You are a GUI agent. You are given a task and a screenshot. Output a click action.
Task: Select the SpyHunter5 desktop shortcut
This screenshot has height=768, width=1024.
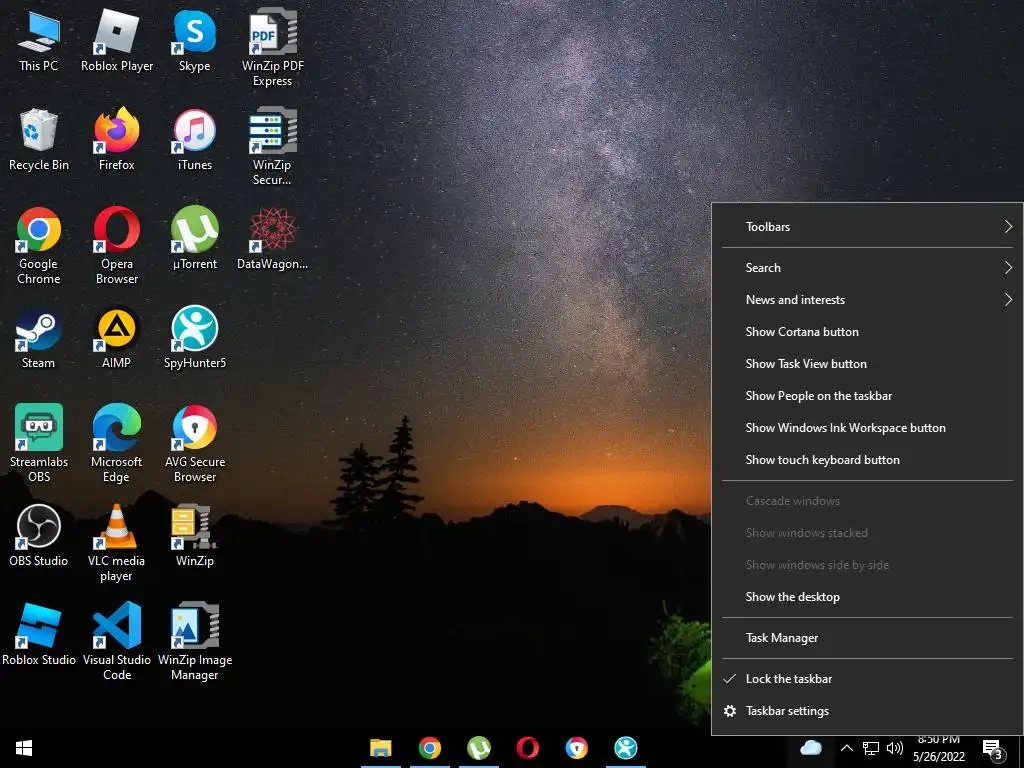tap(195, 338)
